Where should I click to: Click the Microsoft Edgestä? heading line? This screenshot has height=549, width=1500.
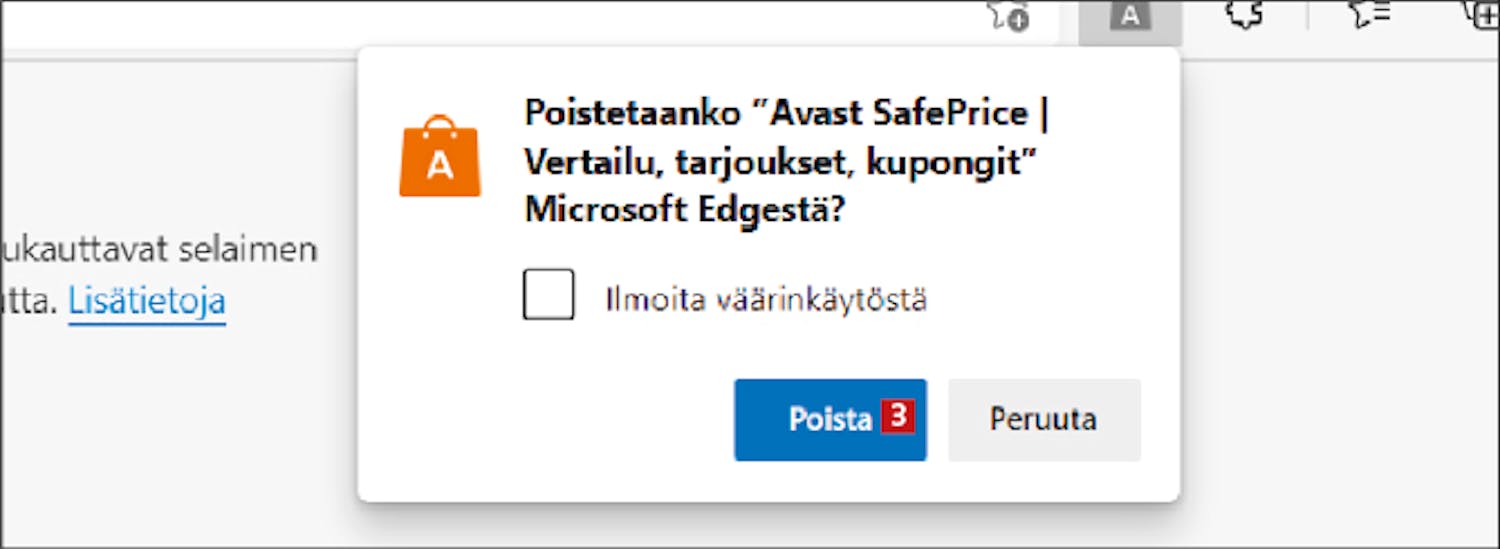684,209
